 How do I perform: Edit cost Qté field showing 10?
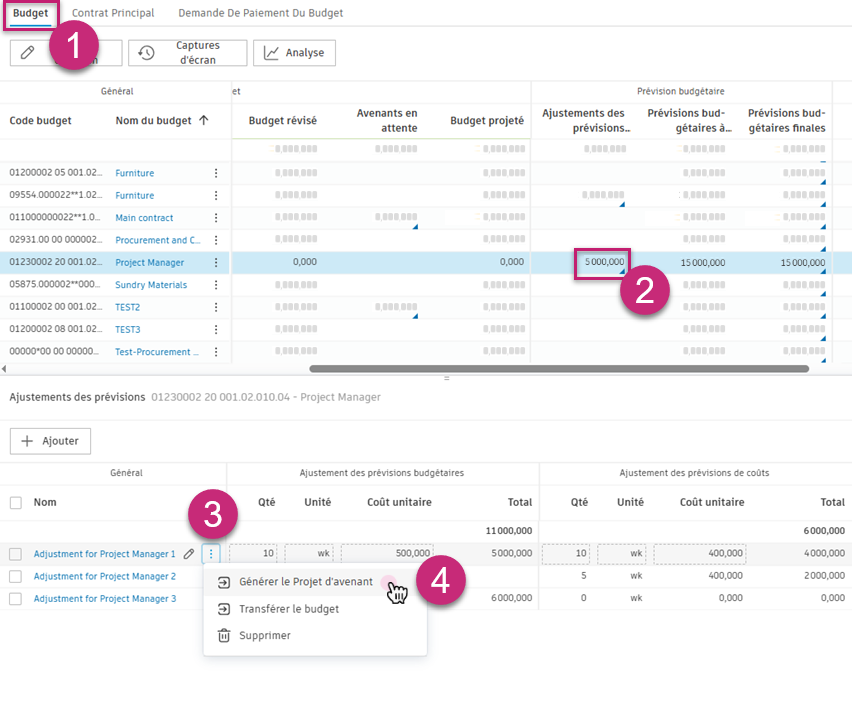click(x=566, y=553)
